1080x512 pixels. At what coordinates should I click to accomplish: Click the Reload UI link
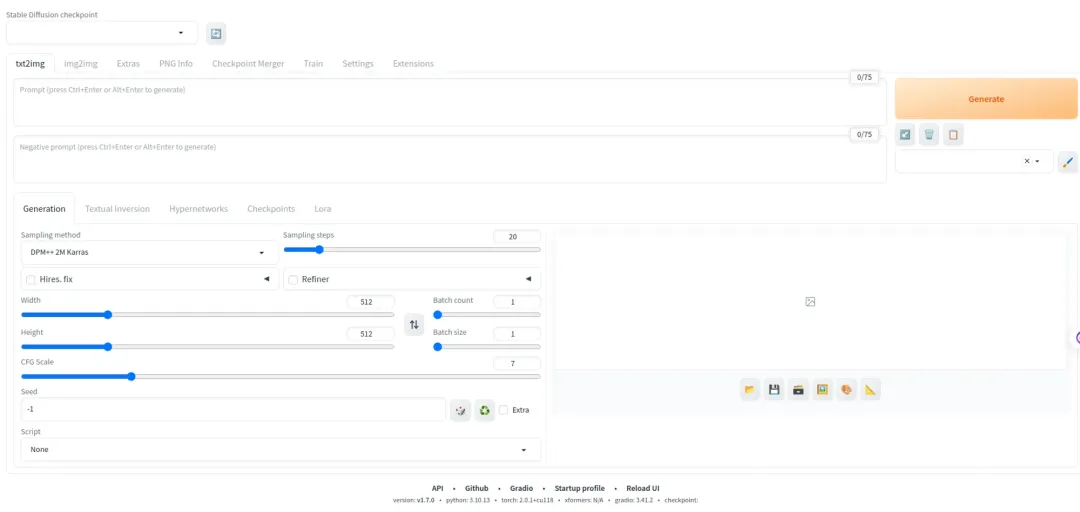643,488
